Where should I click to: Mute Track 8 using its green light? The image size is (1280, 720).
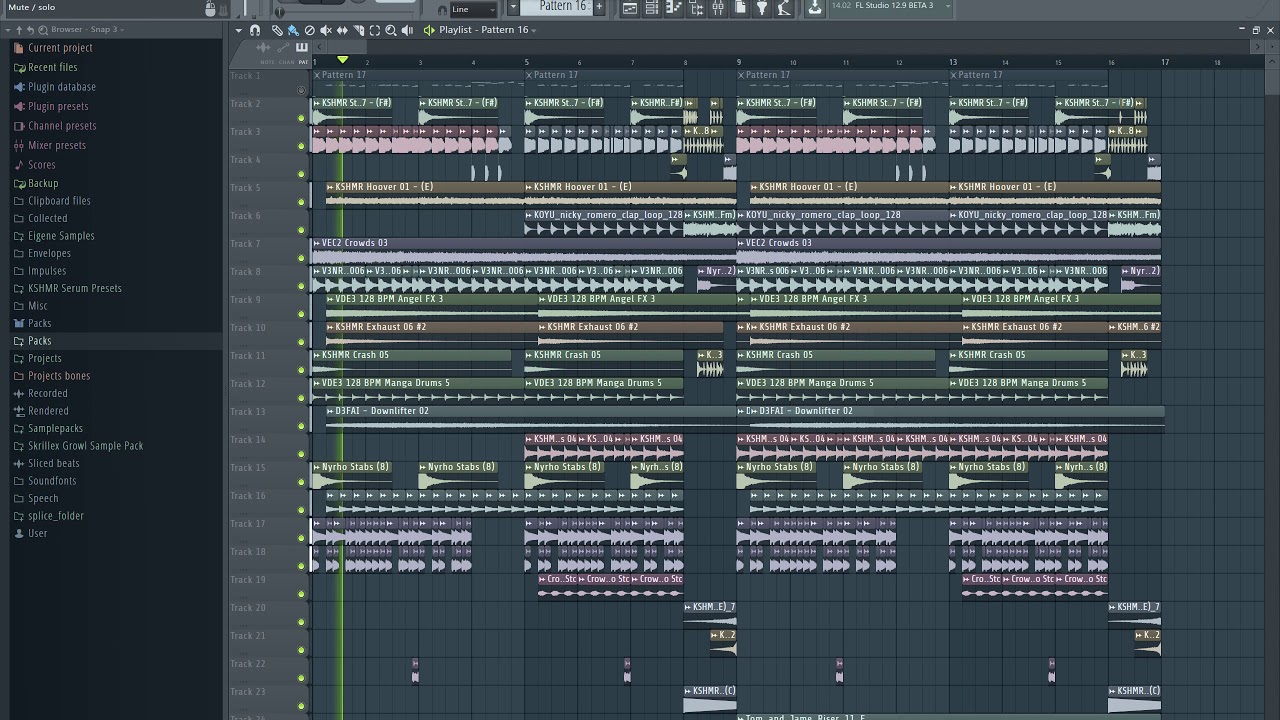[301, 286]
